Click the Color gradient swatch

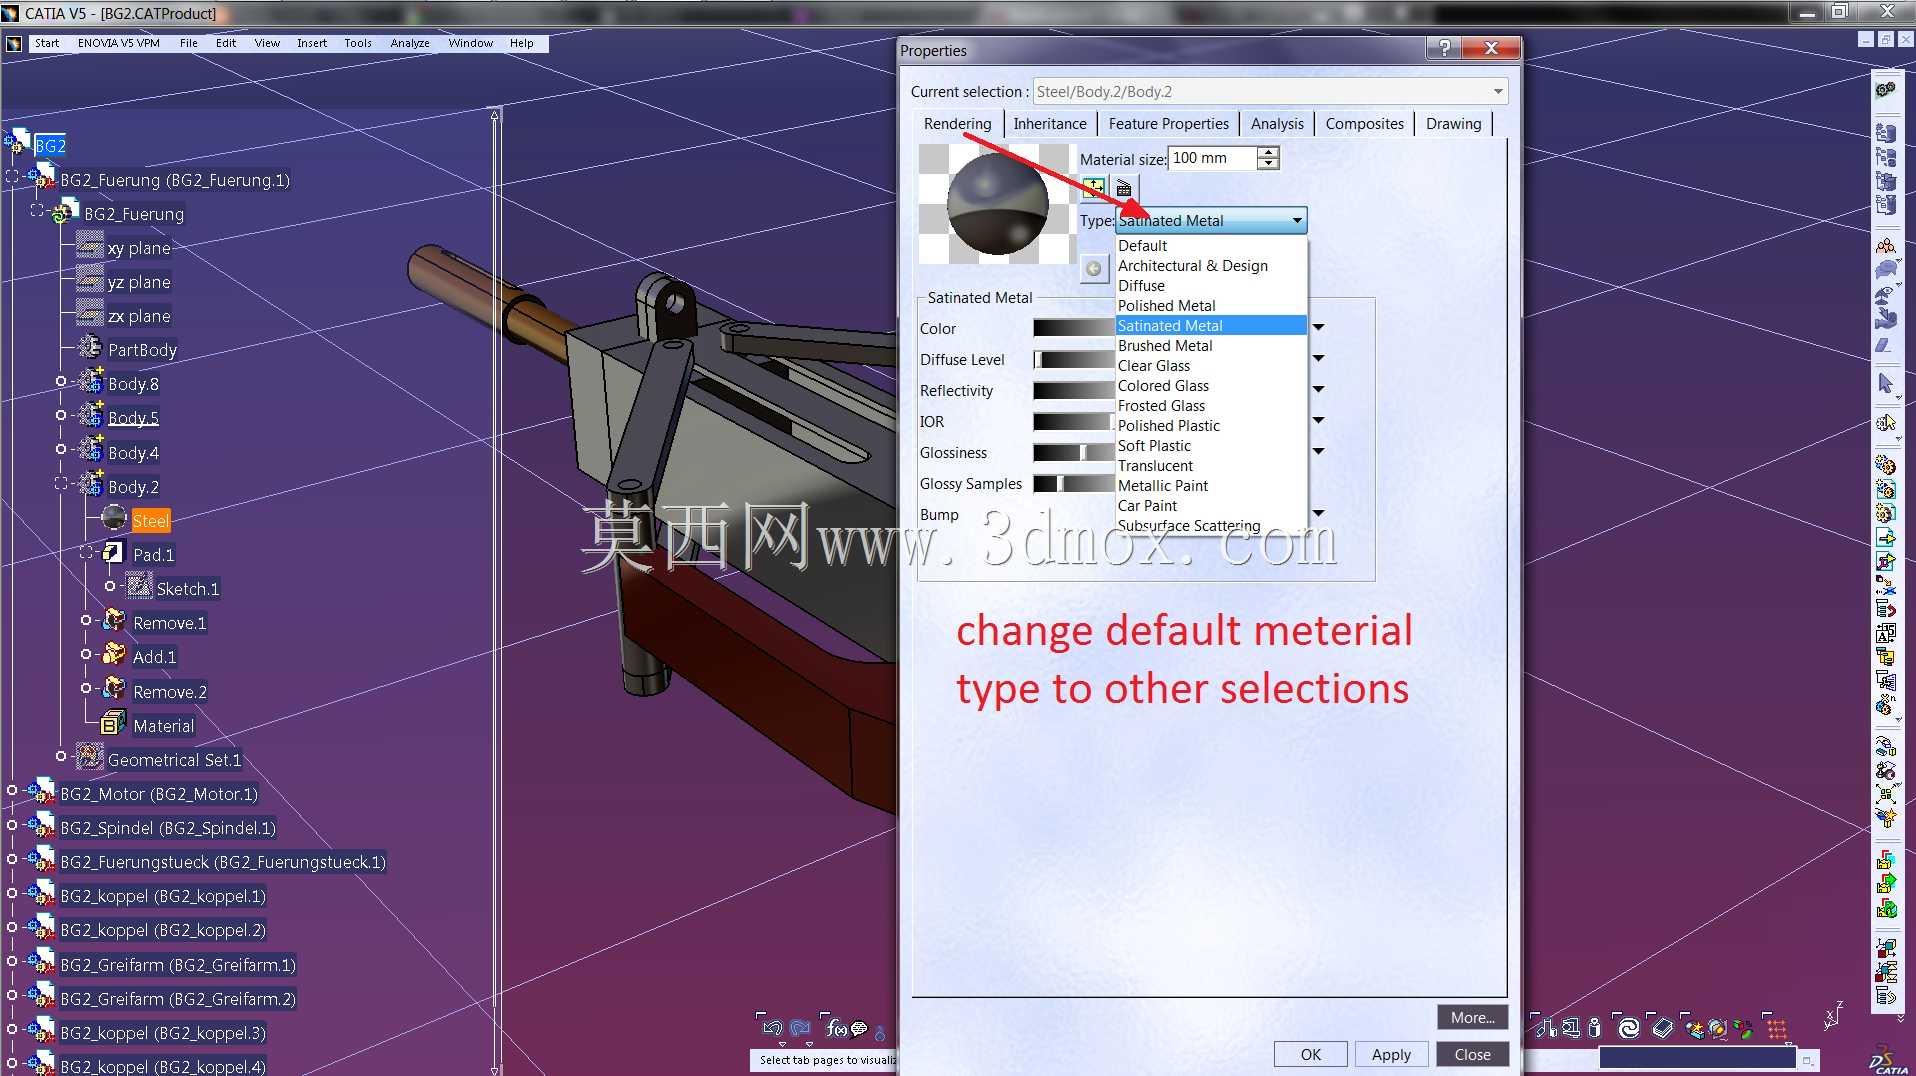click(1074, 328)
